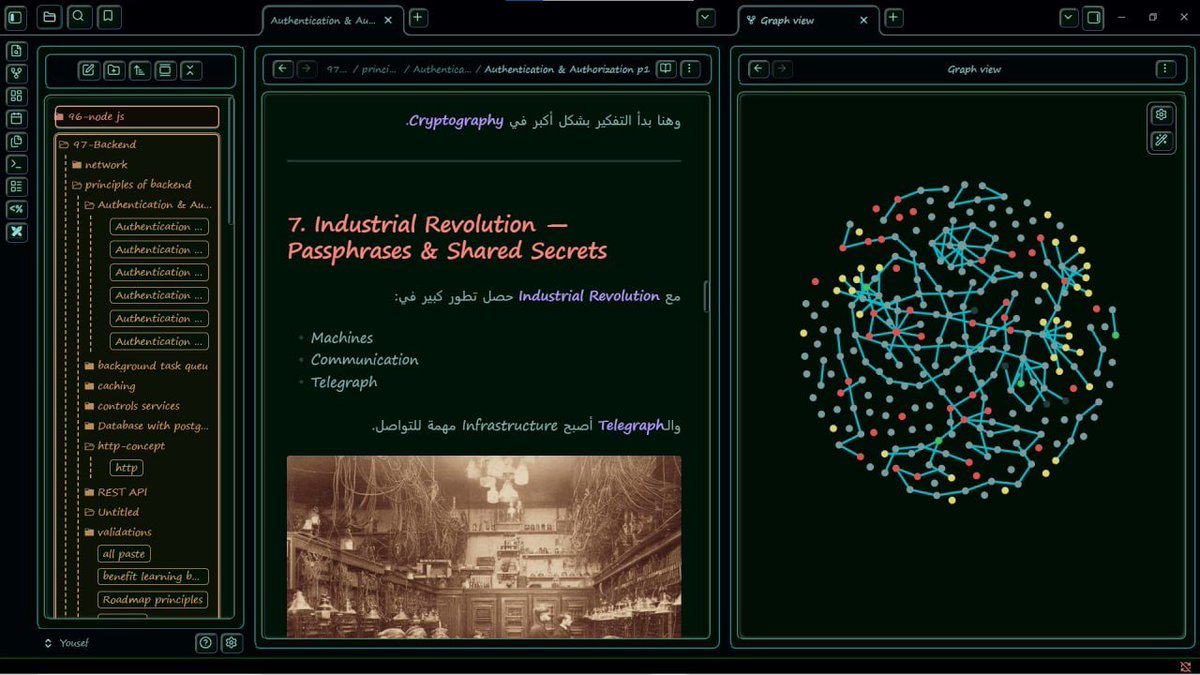The image size is (1200, 675).
Task: Collapse all folders in file explorer
Action: tap(191, 70)
